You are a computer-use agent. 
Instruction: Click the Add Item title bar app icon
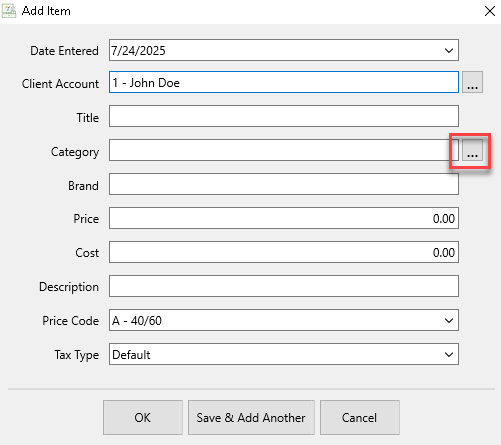point(9,11)
